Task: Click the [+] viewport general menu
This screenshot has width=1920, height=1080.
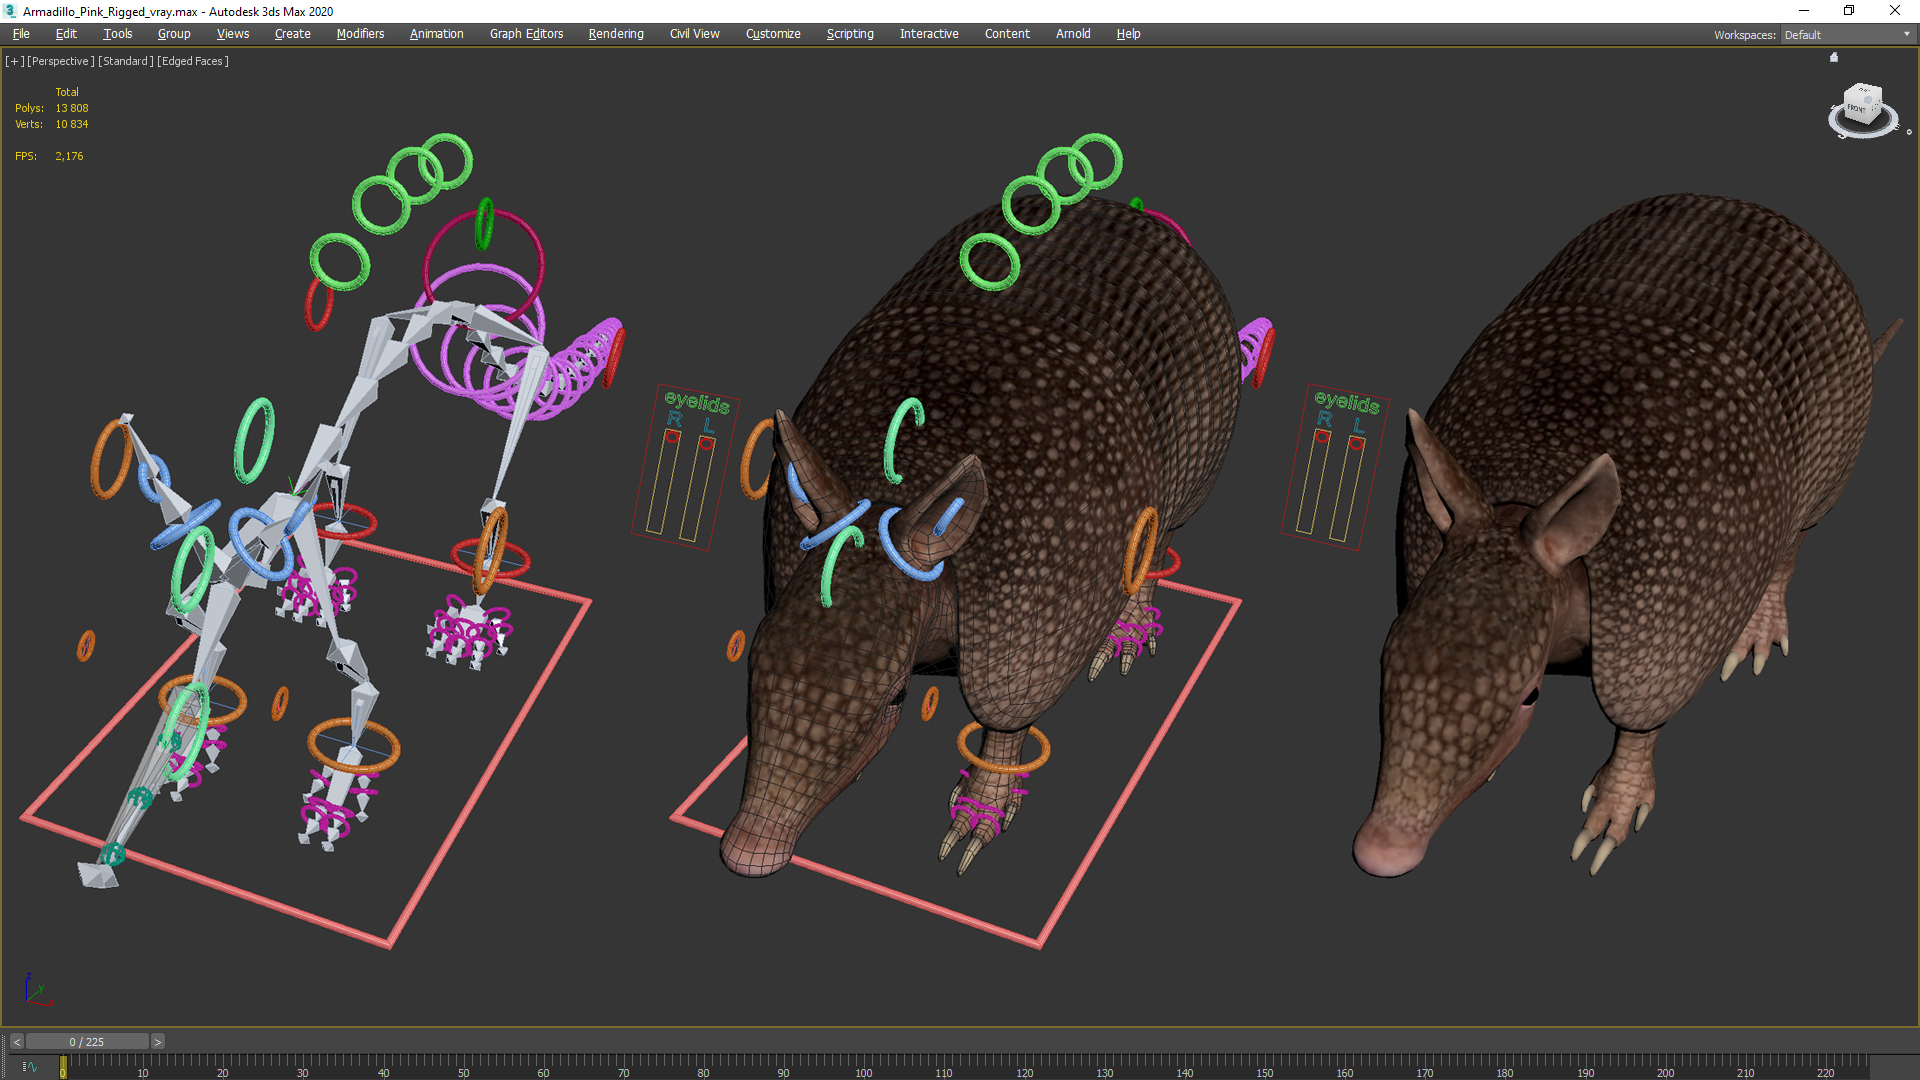Action: pos(14,61)
